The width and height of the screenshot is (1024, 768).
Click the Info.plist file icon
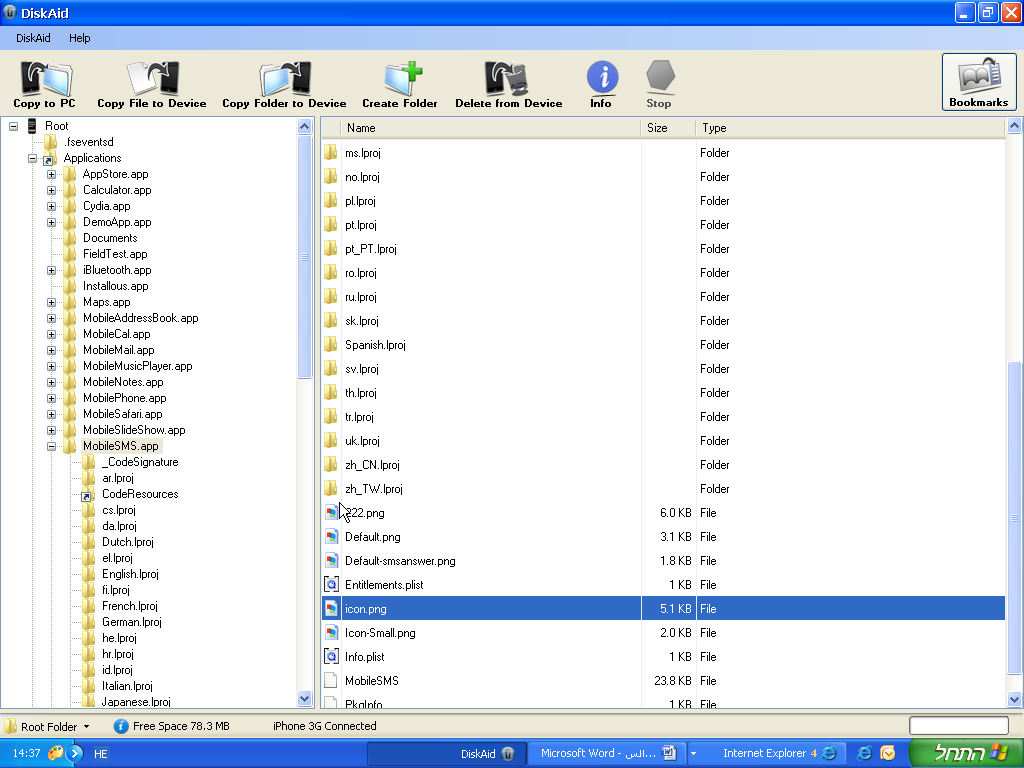point(331,657)
